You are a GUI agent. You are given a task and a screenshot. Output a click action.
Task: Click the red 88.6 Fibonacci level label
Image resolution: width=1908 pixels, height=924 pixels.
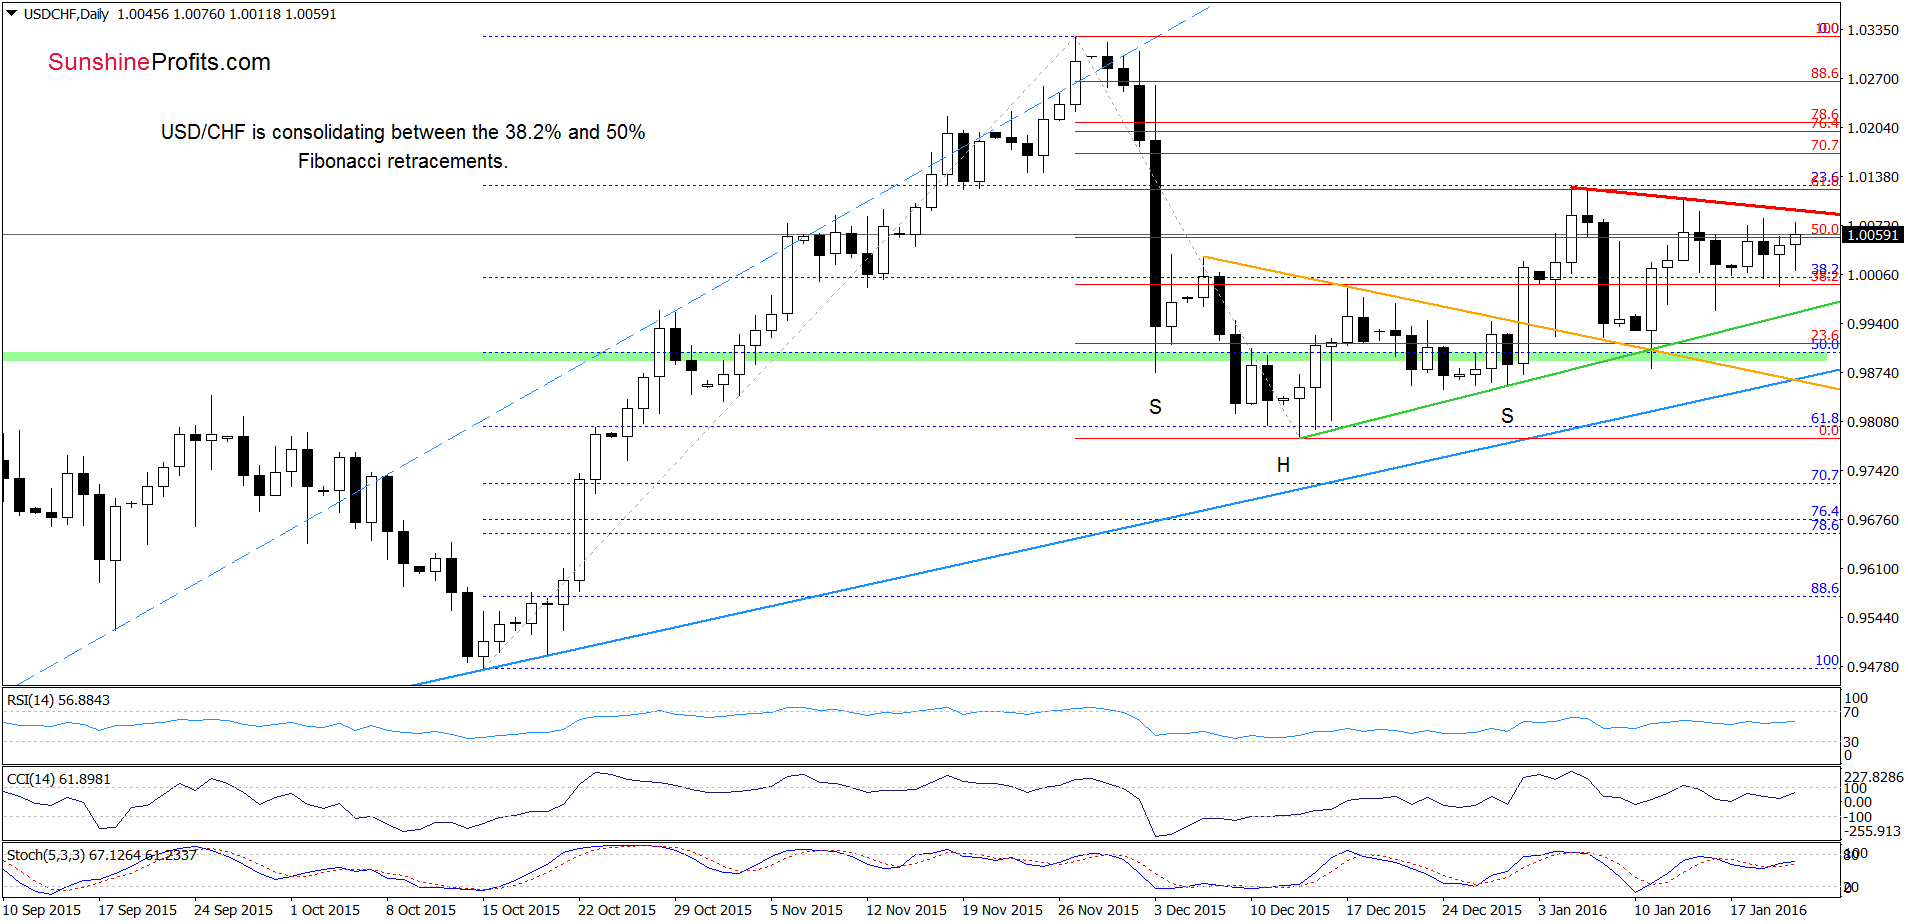click(1824, 73)
